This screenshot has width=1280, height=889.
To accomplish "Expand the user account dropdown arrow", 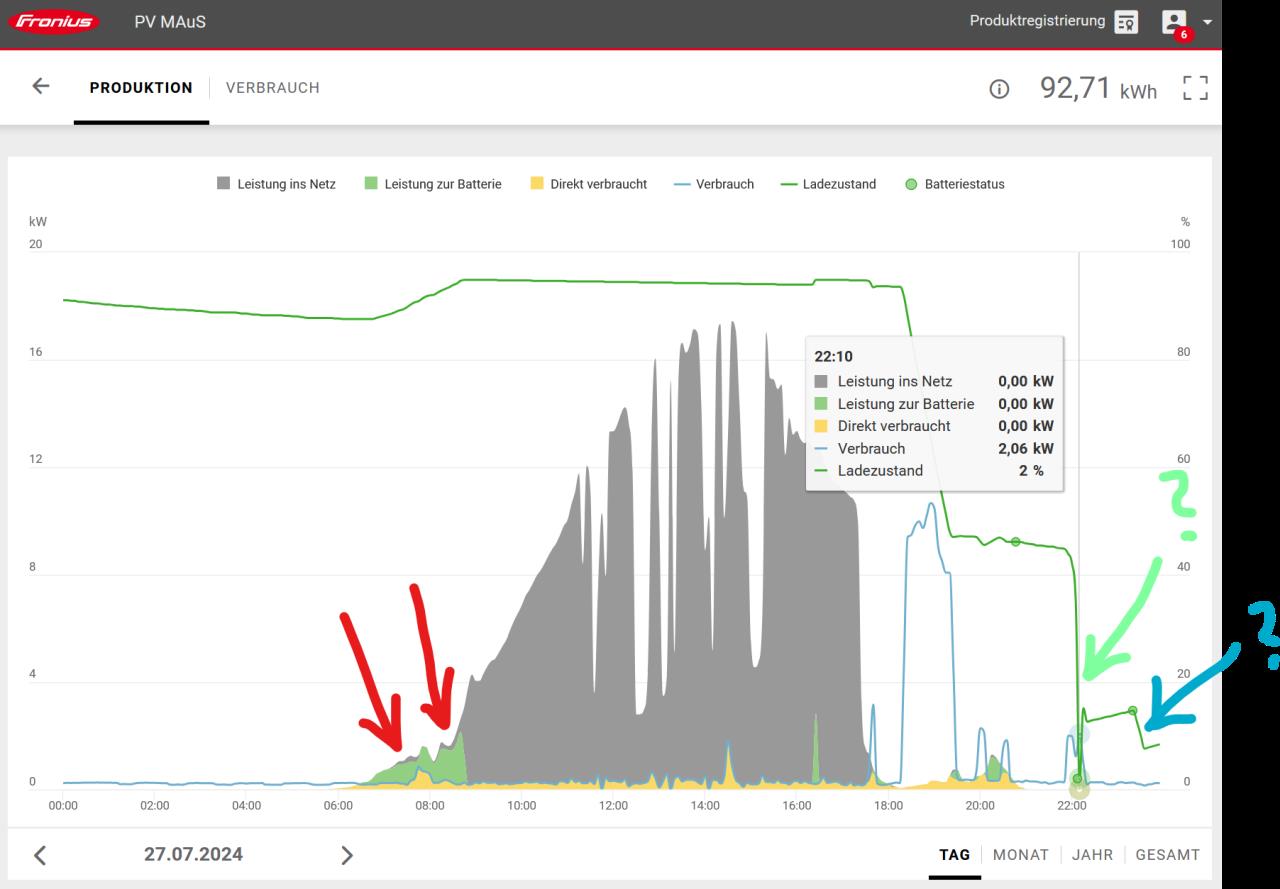I will [x=1208, y=22].
